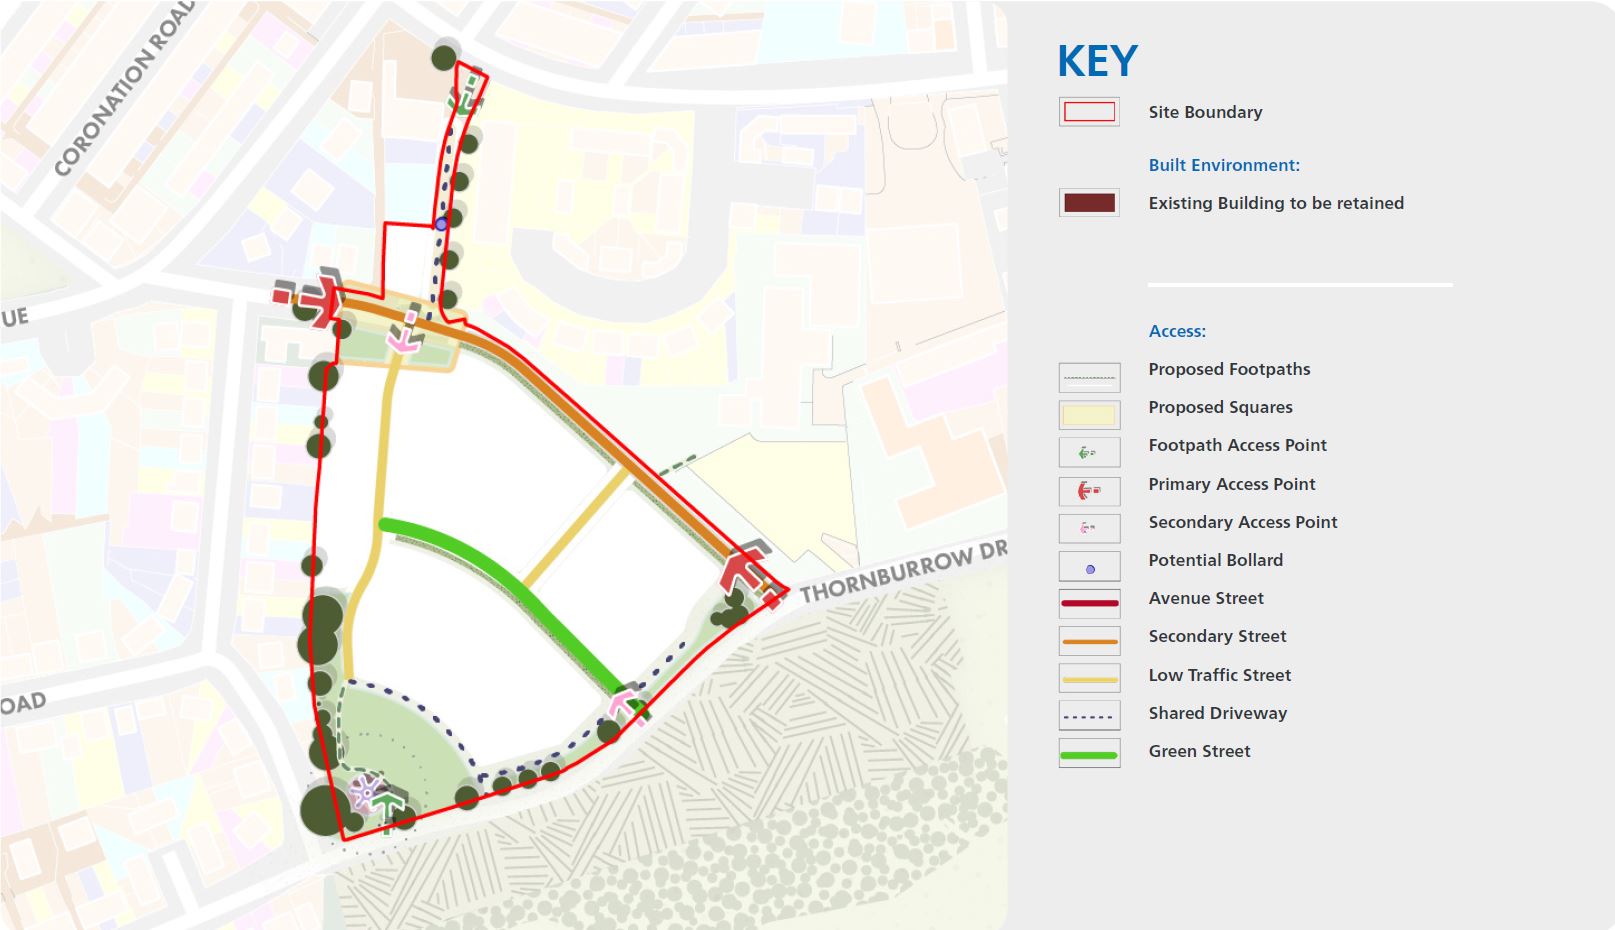Select the green footpath arrow at southern site entrance

click(388, 800)
